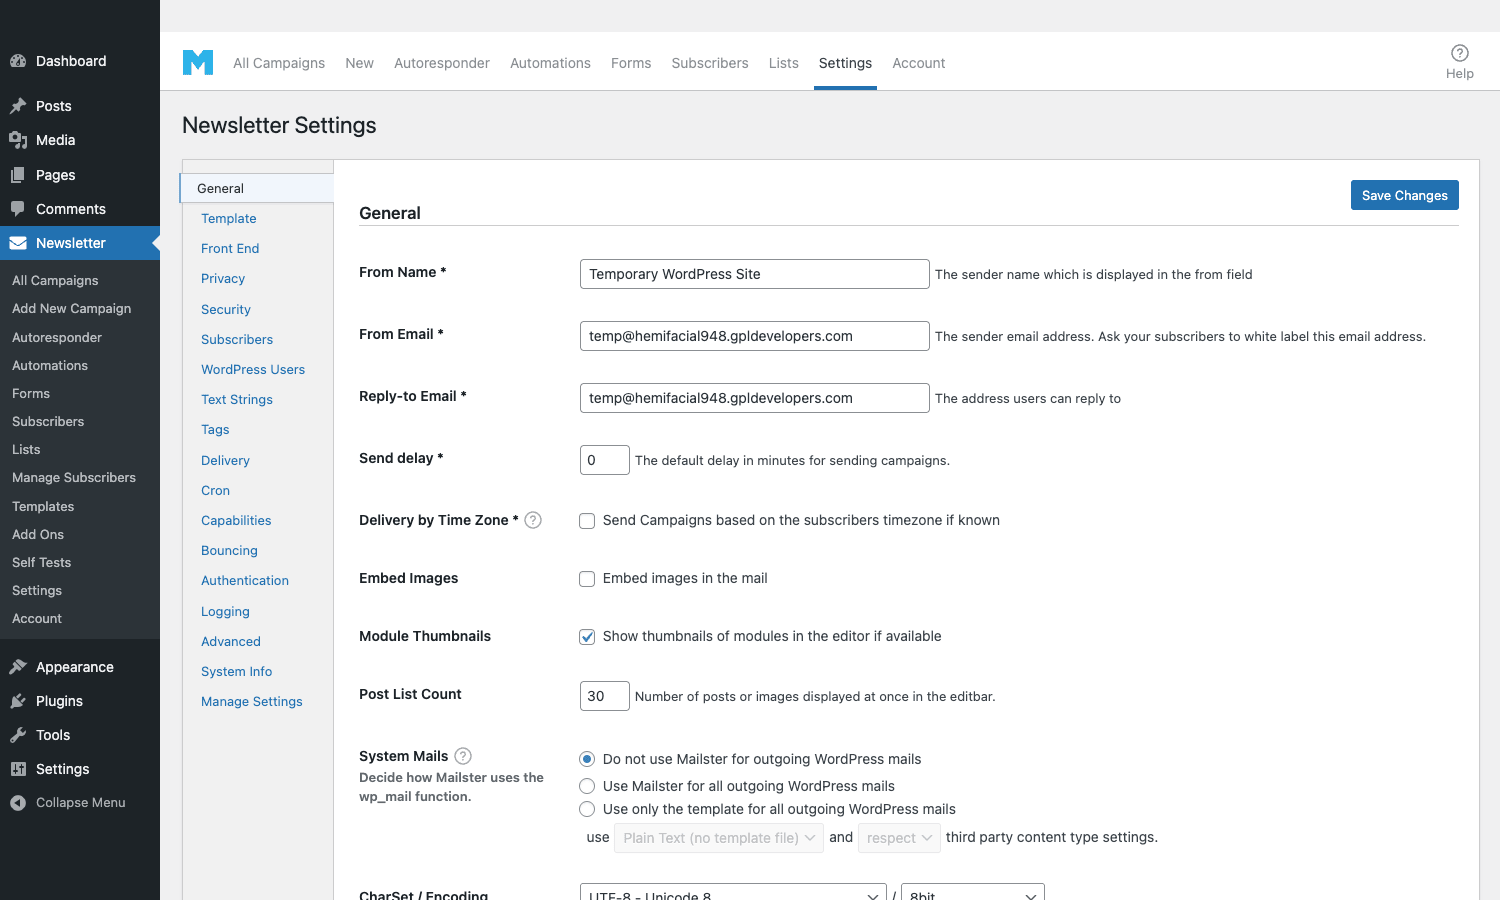Open the Cron settings section
The height and width of the screenshot is (900, 1500).
(x=215, y=490)
